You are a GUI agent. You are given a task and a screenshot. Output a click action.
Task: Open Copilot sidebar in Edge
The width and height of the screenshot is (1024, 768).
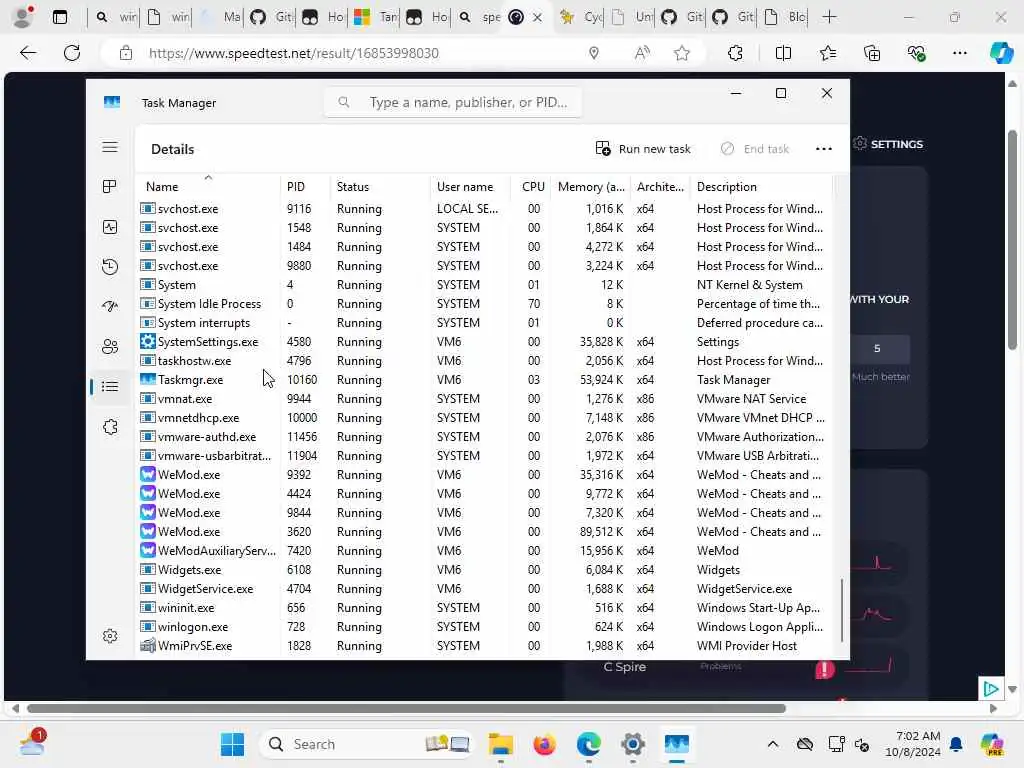(1001, 53)
